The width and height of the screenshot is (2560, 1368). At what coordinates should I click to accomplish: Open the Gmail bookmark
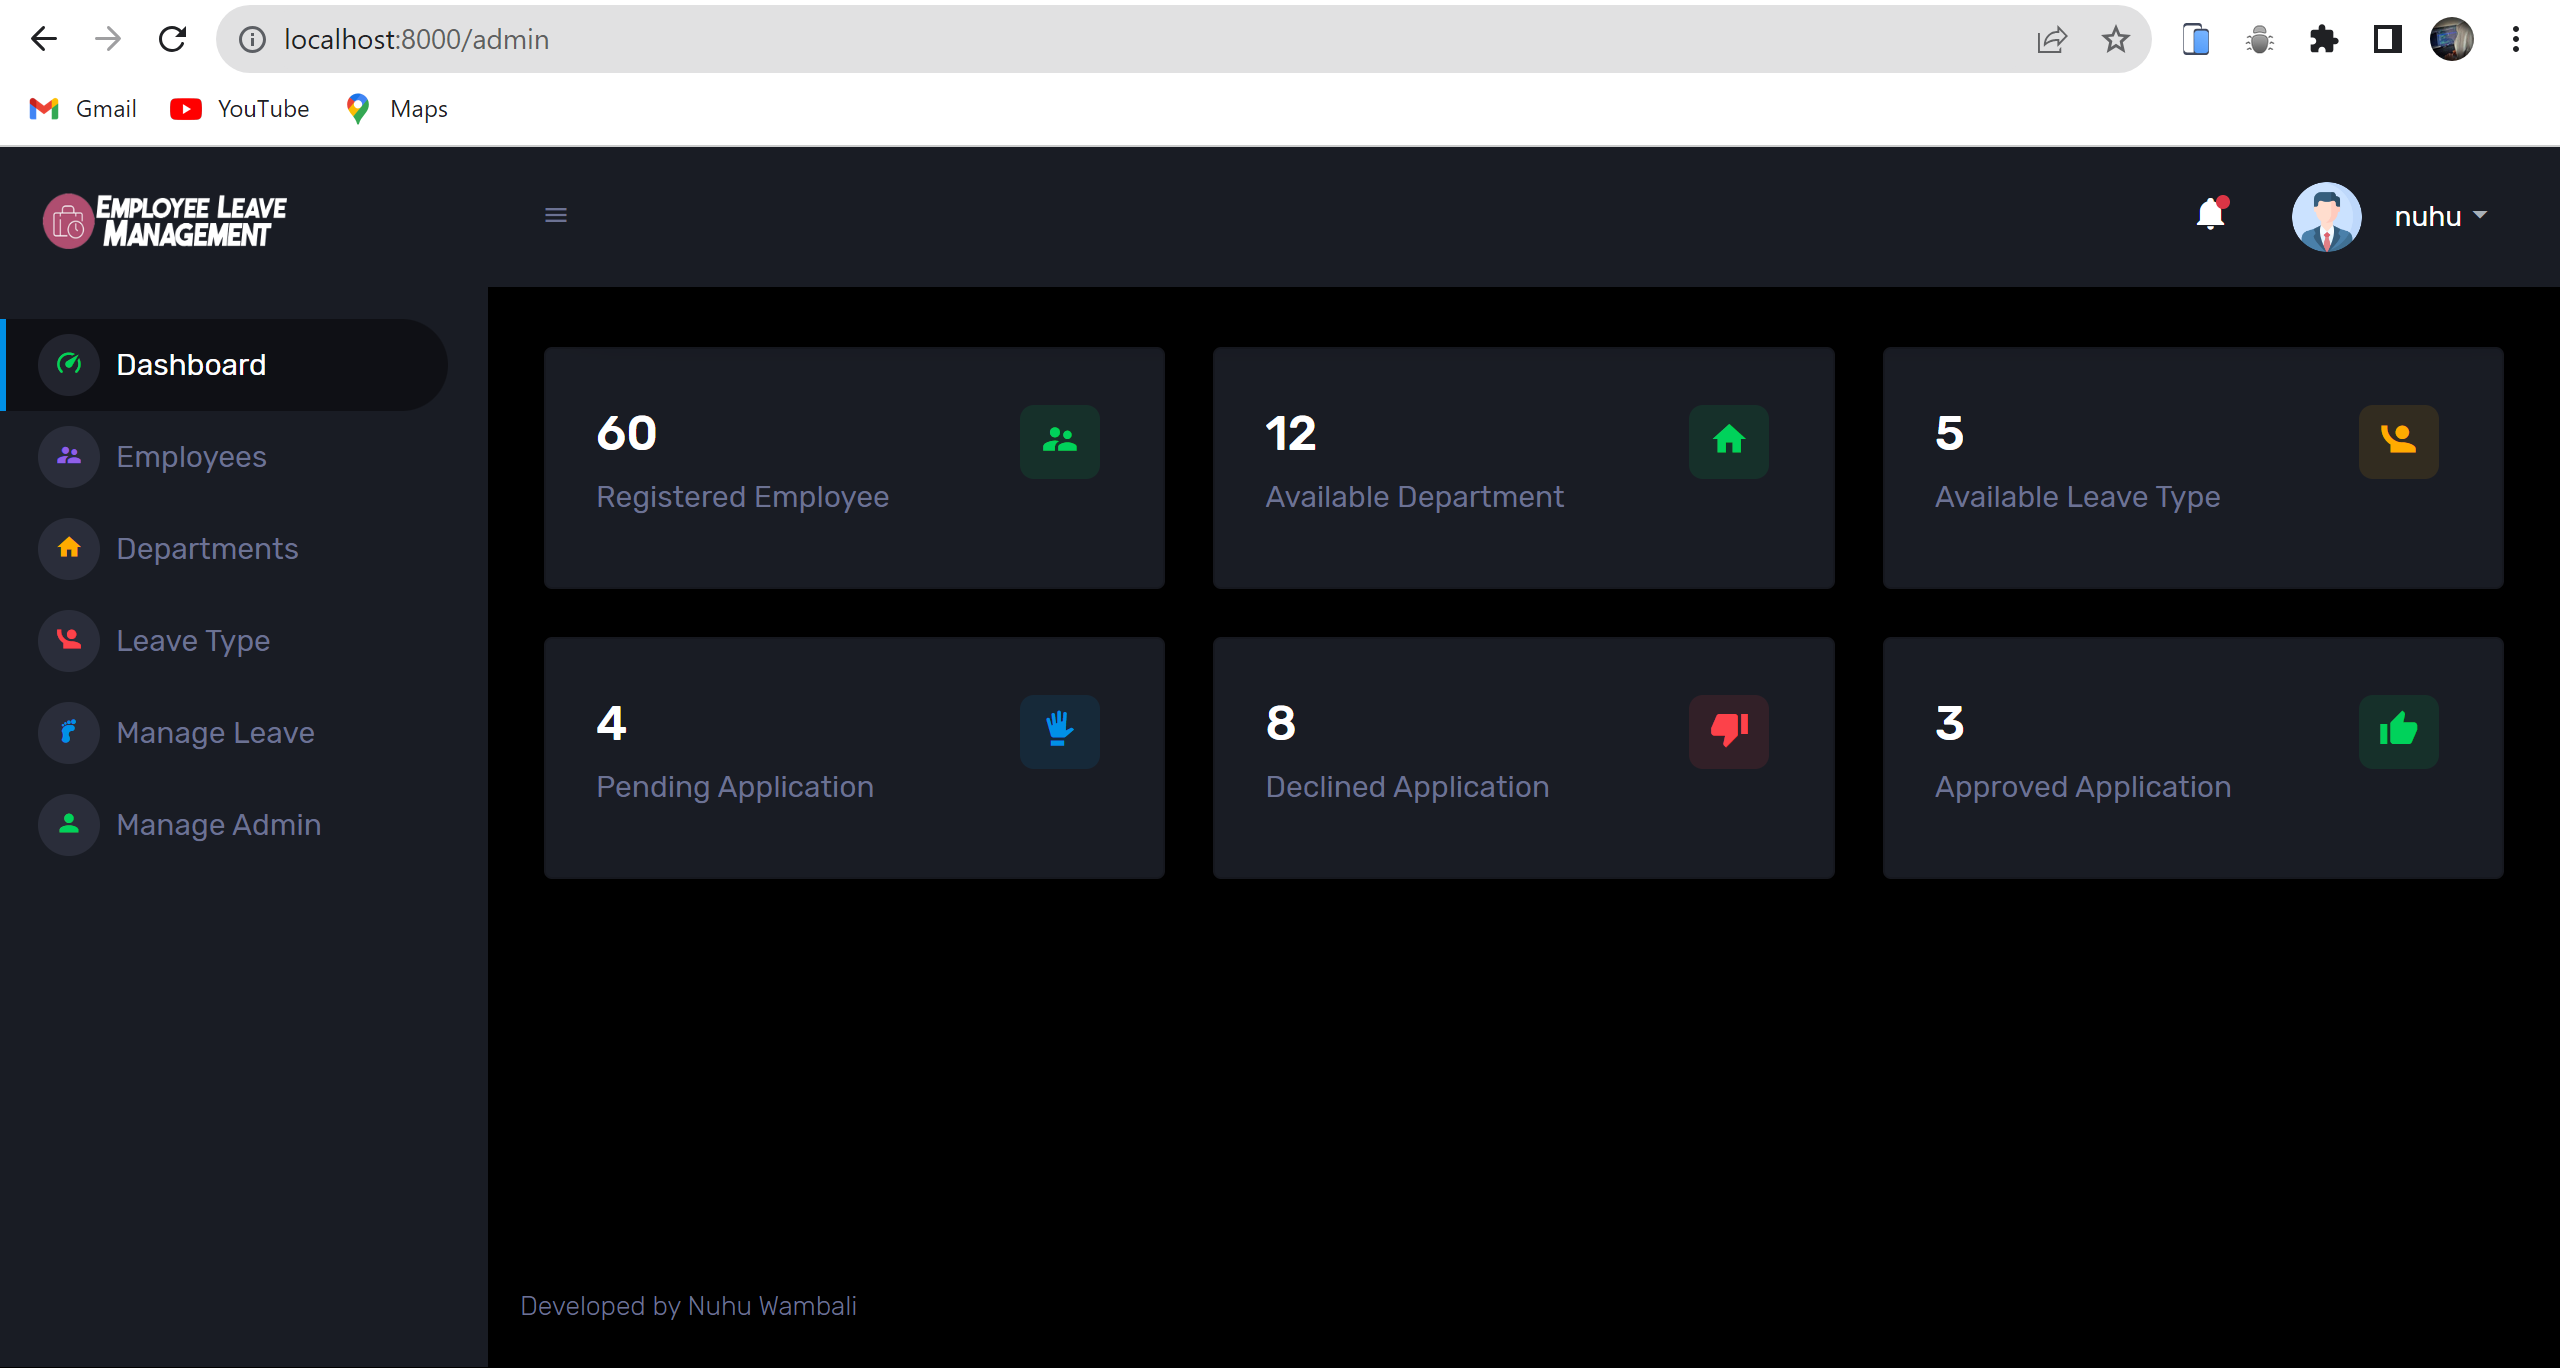(x=82, y=108)
